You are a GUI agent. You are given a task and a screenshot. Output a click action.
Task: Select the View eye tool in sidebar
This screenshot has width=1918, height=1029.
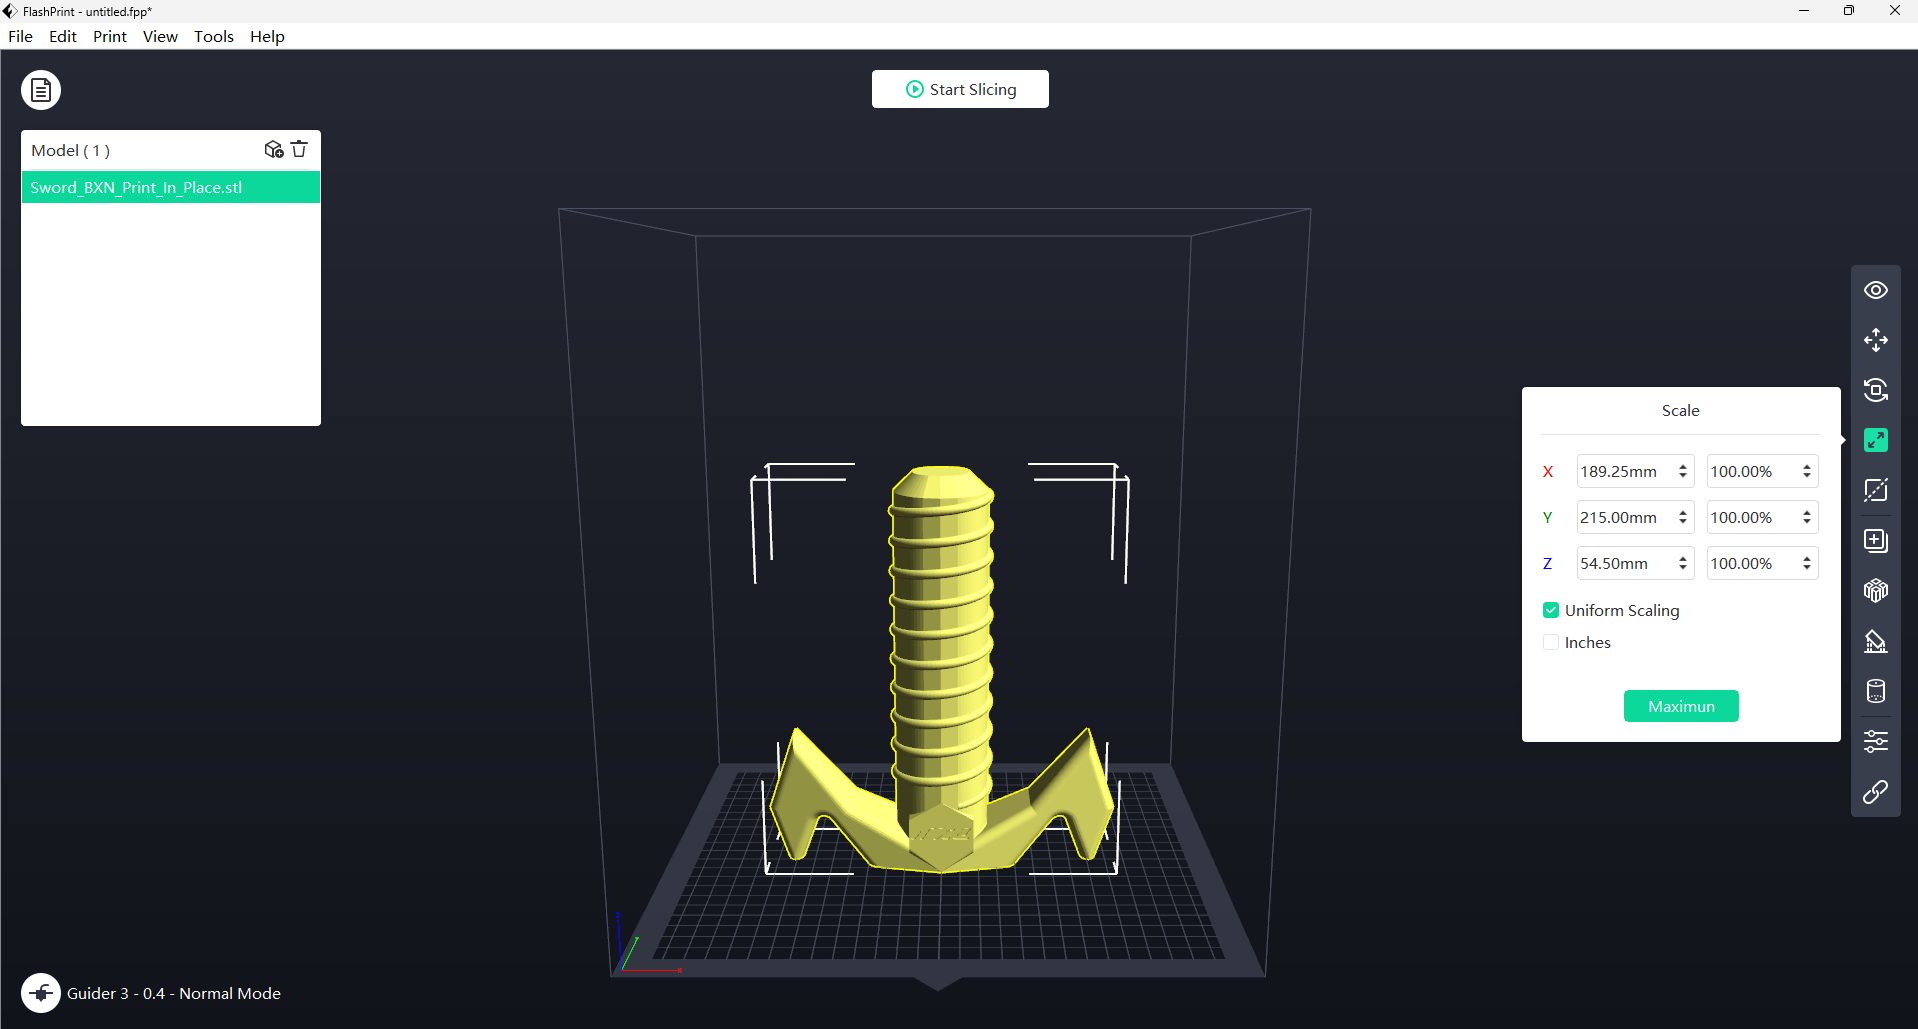[1875, 290]
